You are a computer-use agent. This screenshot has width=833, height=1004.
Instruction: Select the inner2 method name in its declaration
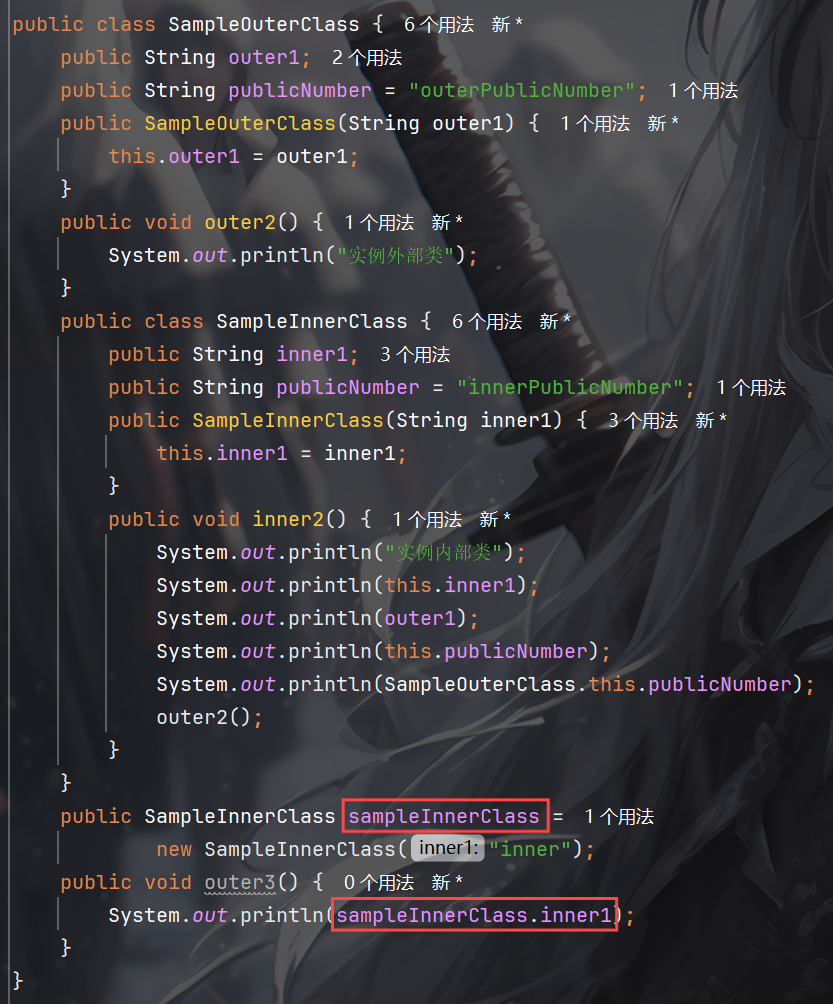(x=288, y=520)
